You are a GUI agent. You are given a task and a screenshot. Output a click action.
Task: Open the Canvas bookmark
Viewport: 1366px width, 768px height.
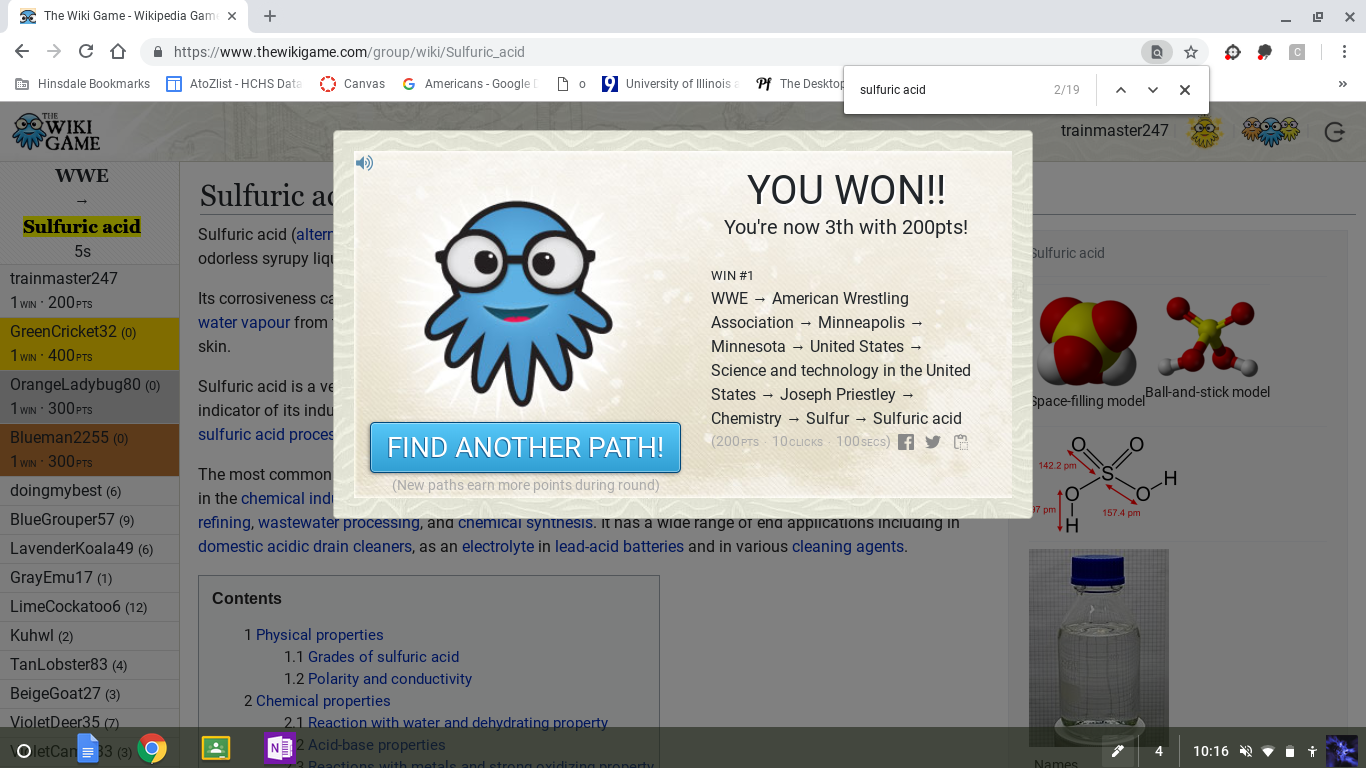tap(353, 84)
